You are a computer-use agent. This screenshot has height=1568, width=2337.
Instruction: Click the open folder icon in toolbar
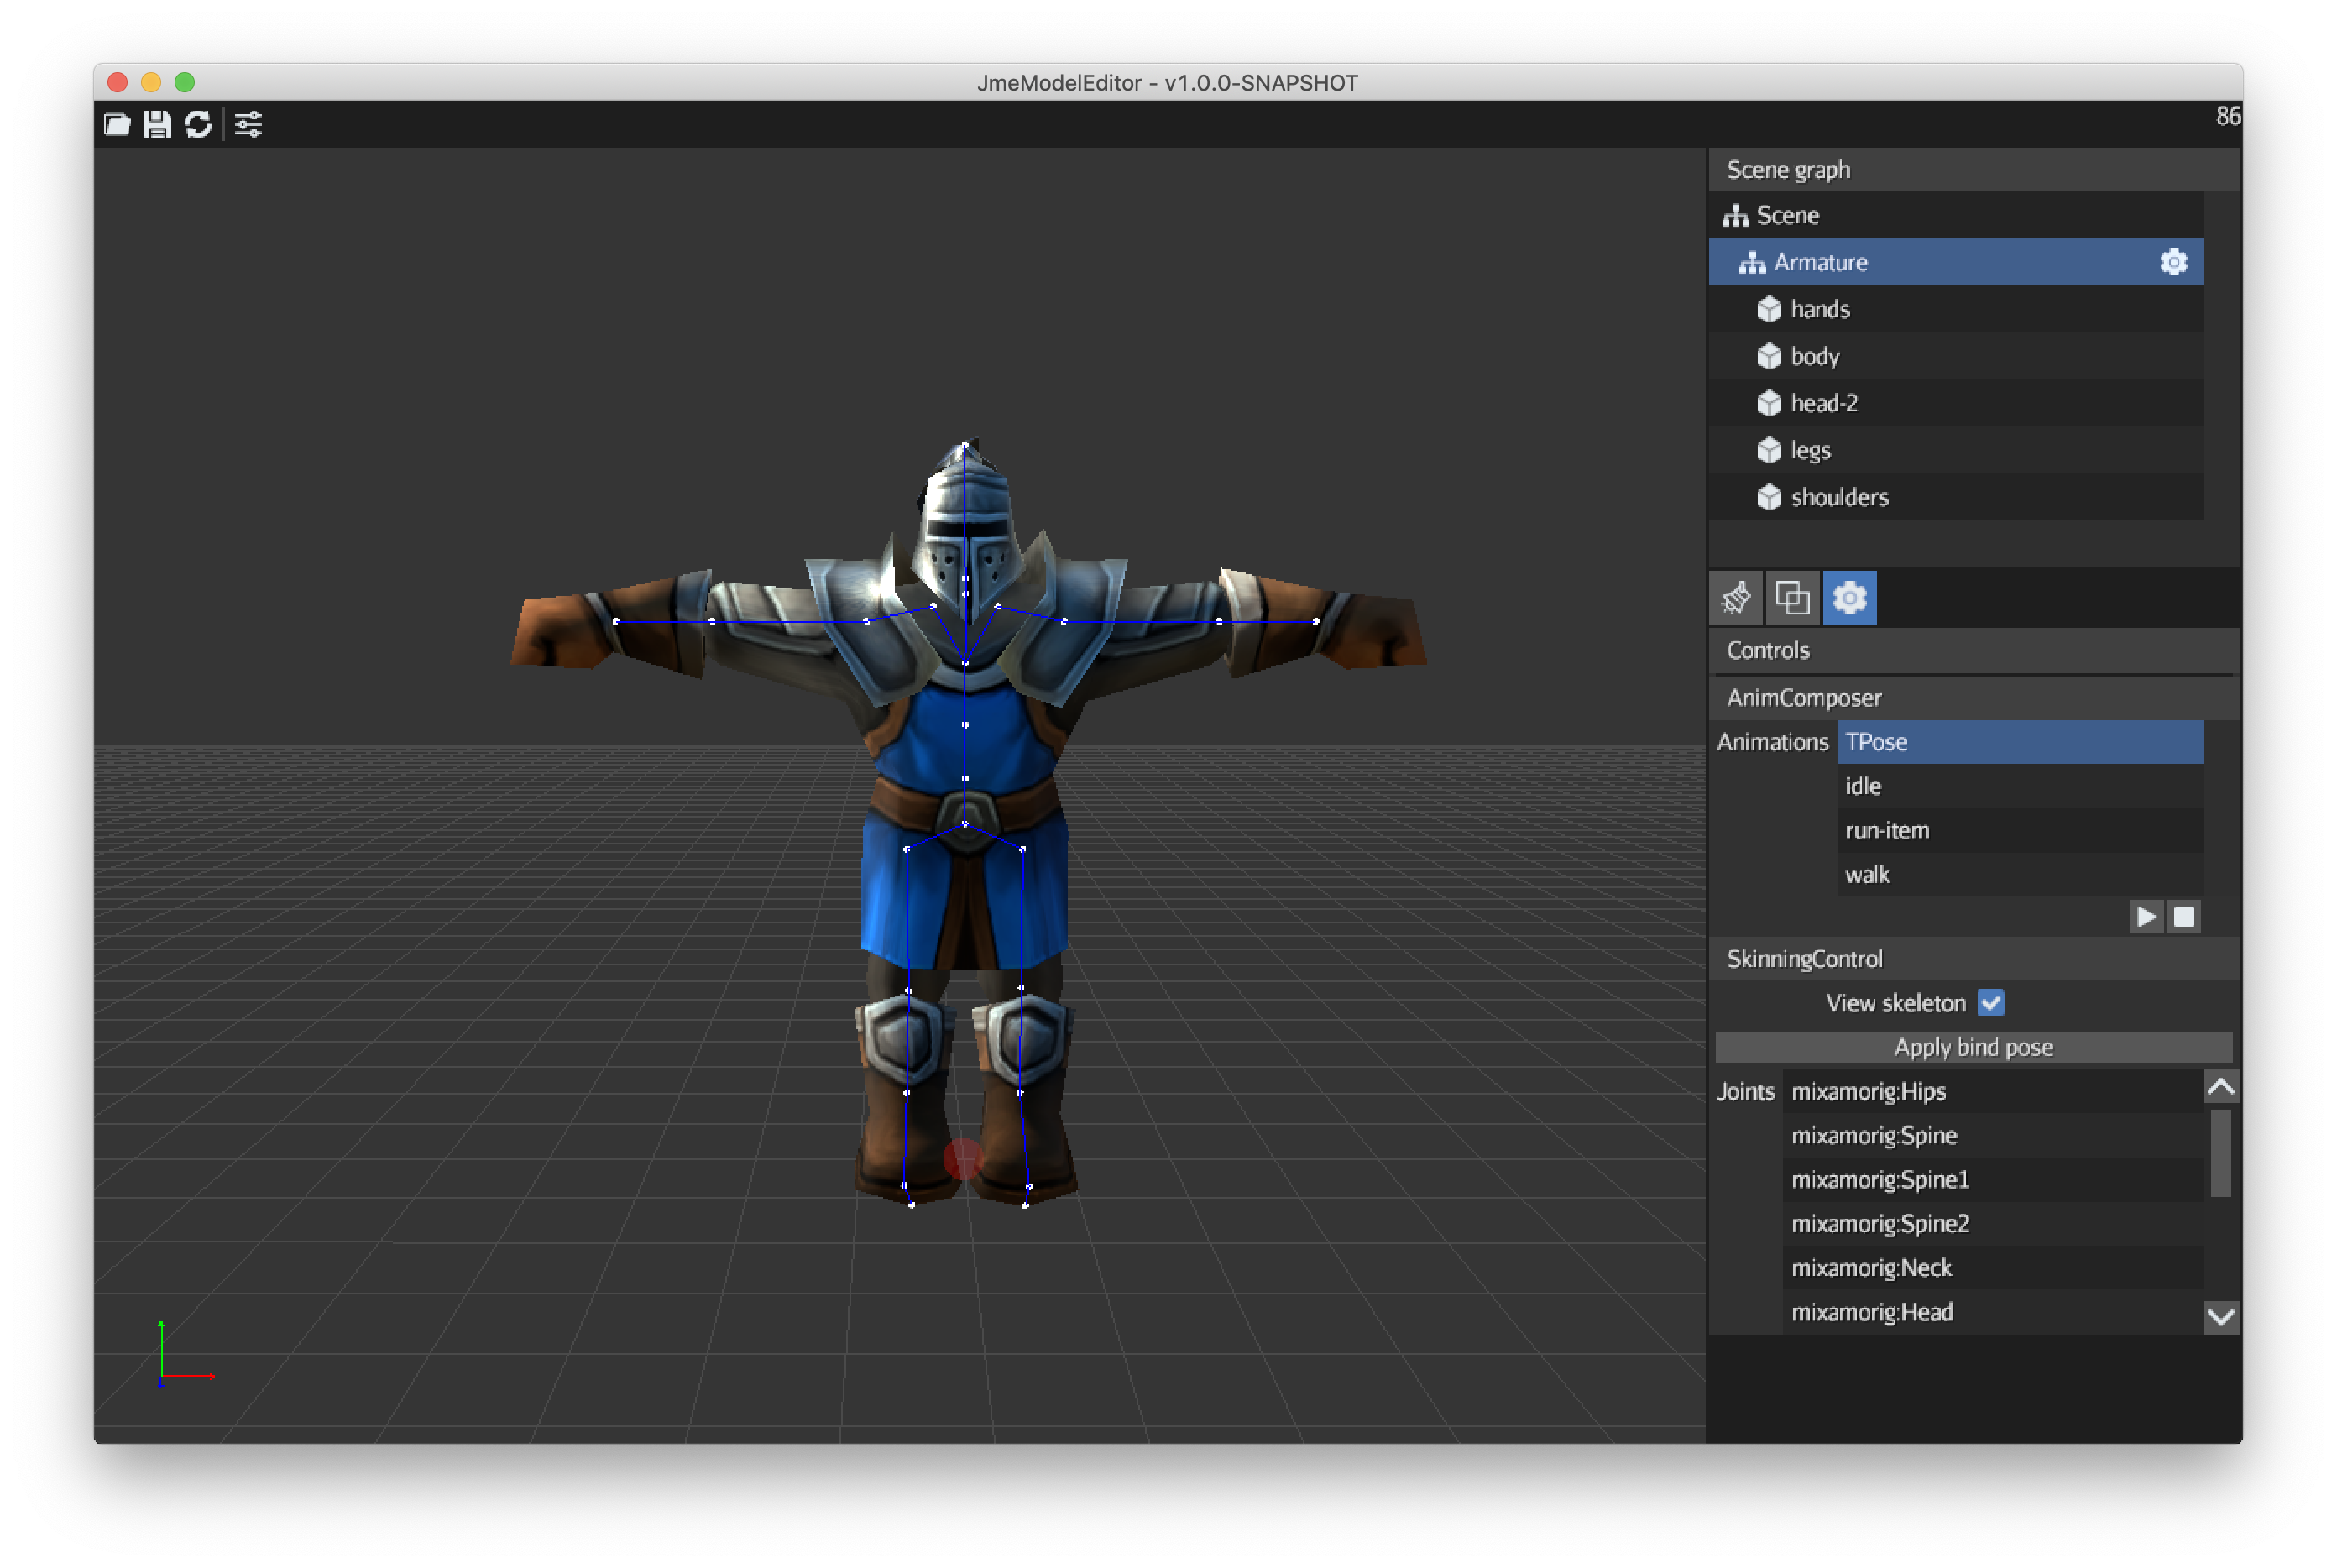tap(117, 124)
